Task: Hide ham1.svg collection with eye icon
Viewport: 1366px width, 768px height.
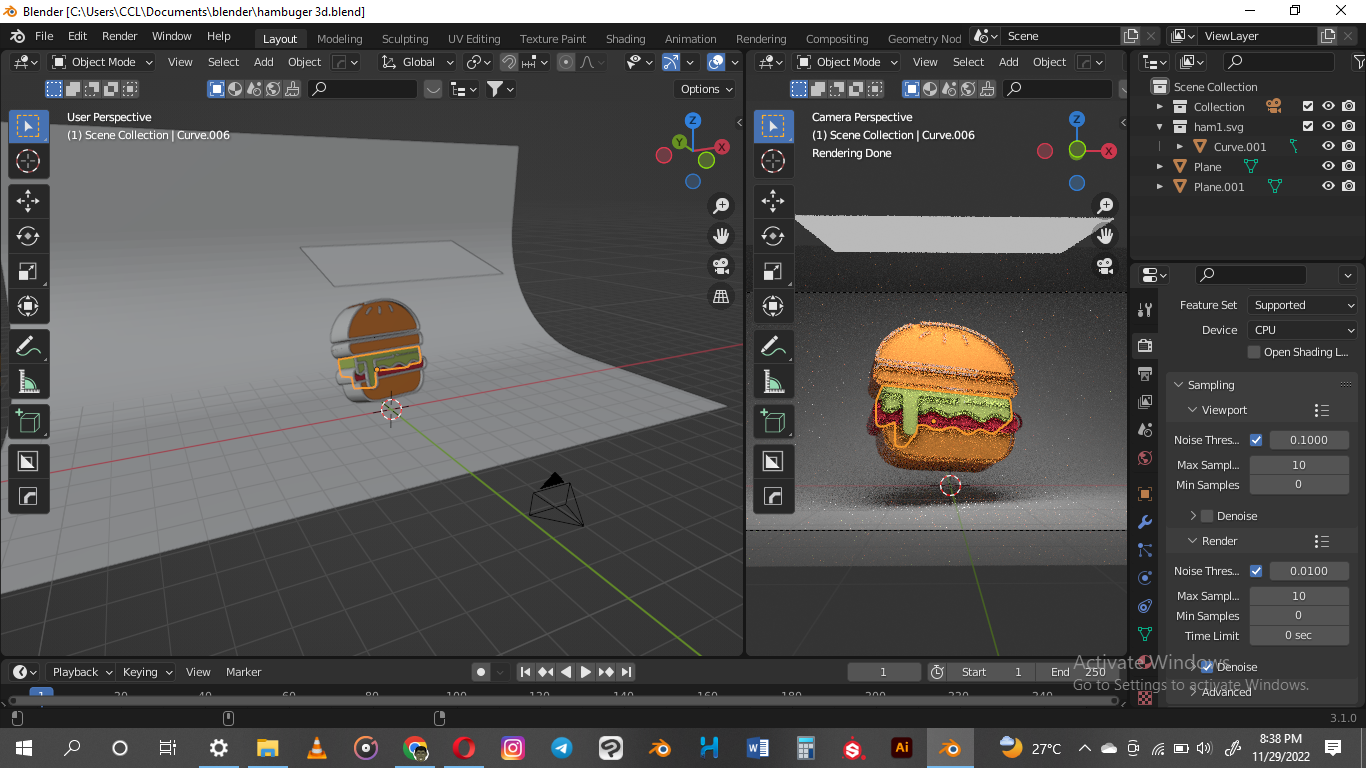Action: (x=1329, y=127)
